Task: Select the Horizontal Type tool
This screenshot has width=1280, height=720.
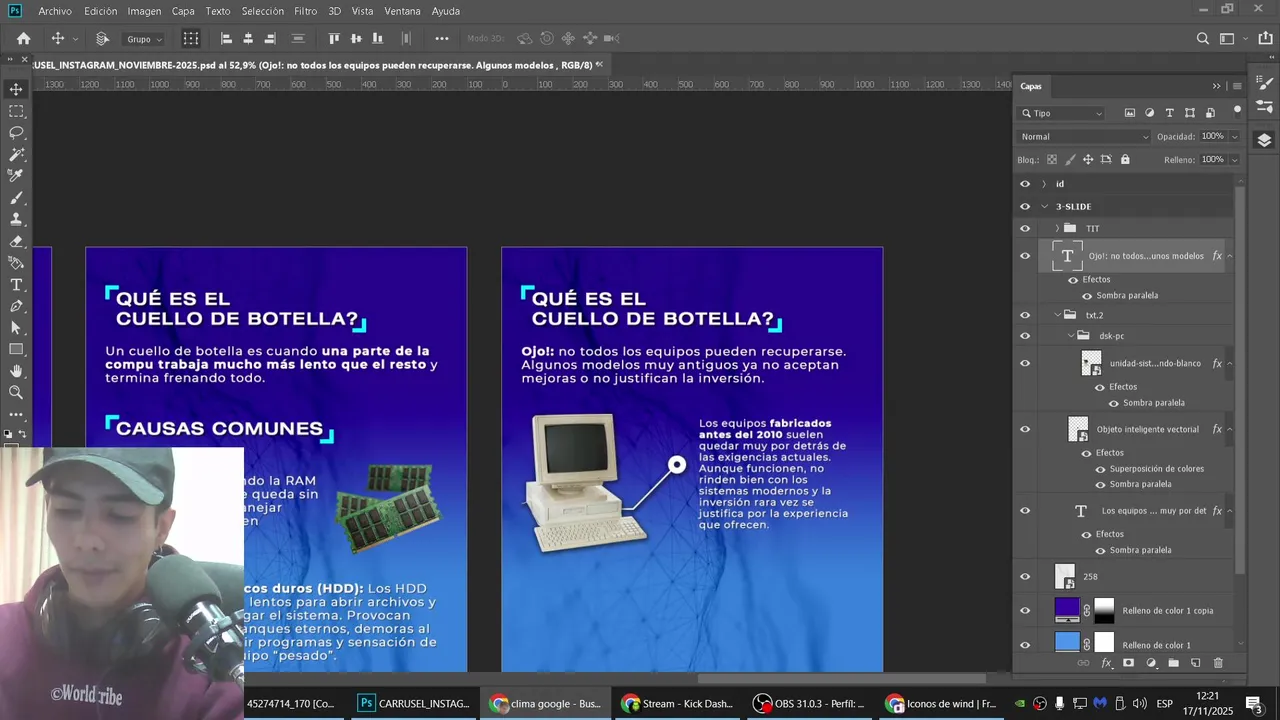Action: click(x=16, y=285)
